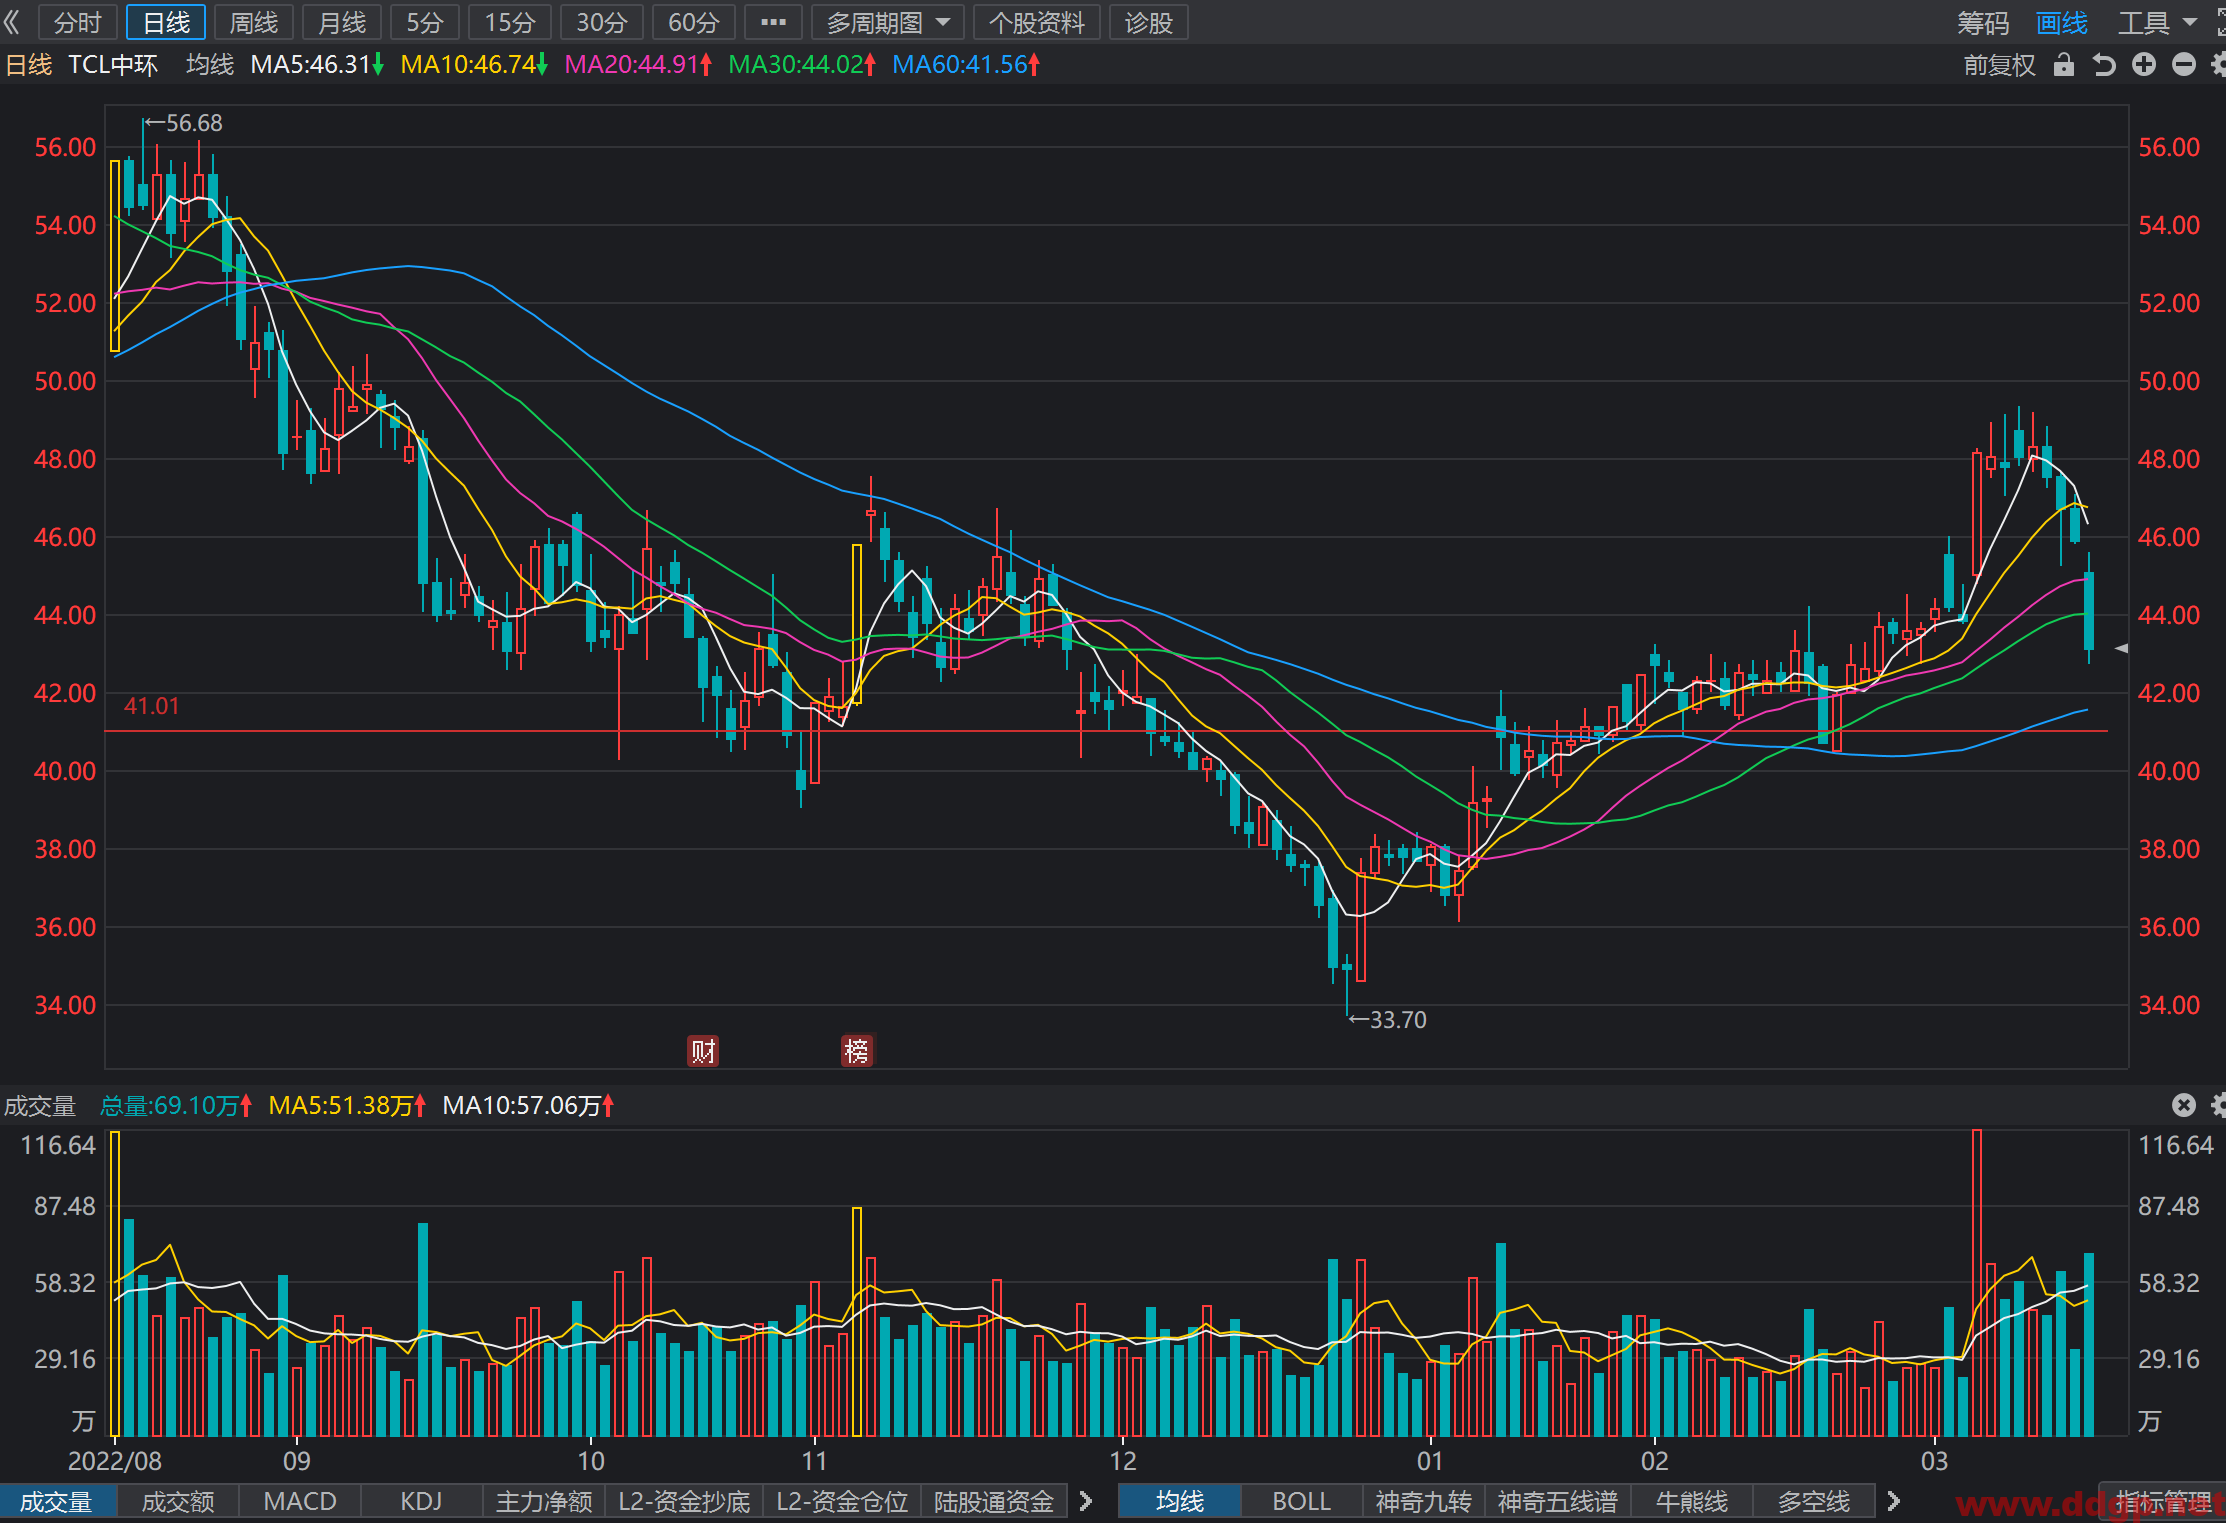Zoom in with the plus circle icon
Screen dimensions: 2226x1523
[x=2144, y=65]
